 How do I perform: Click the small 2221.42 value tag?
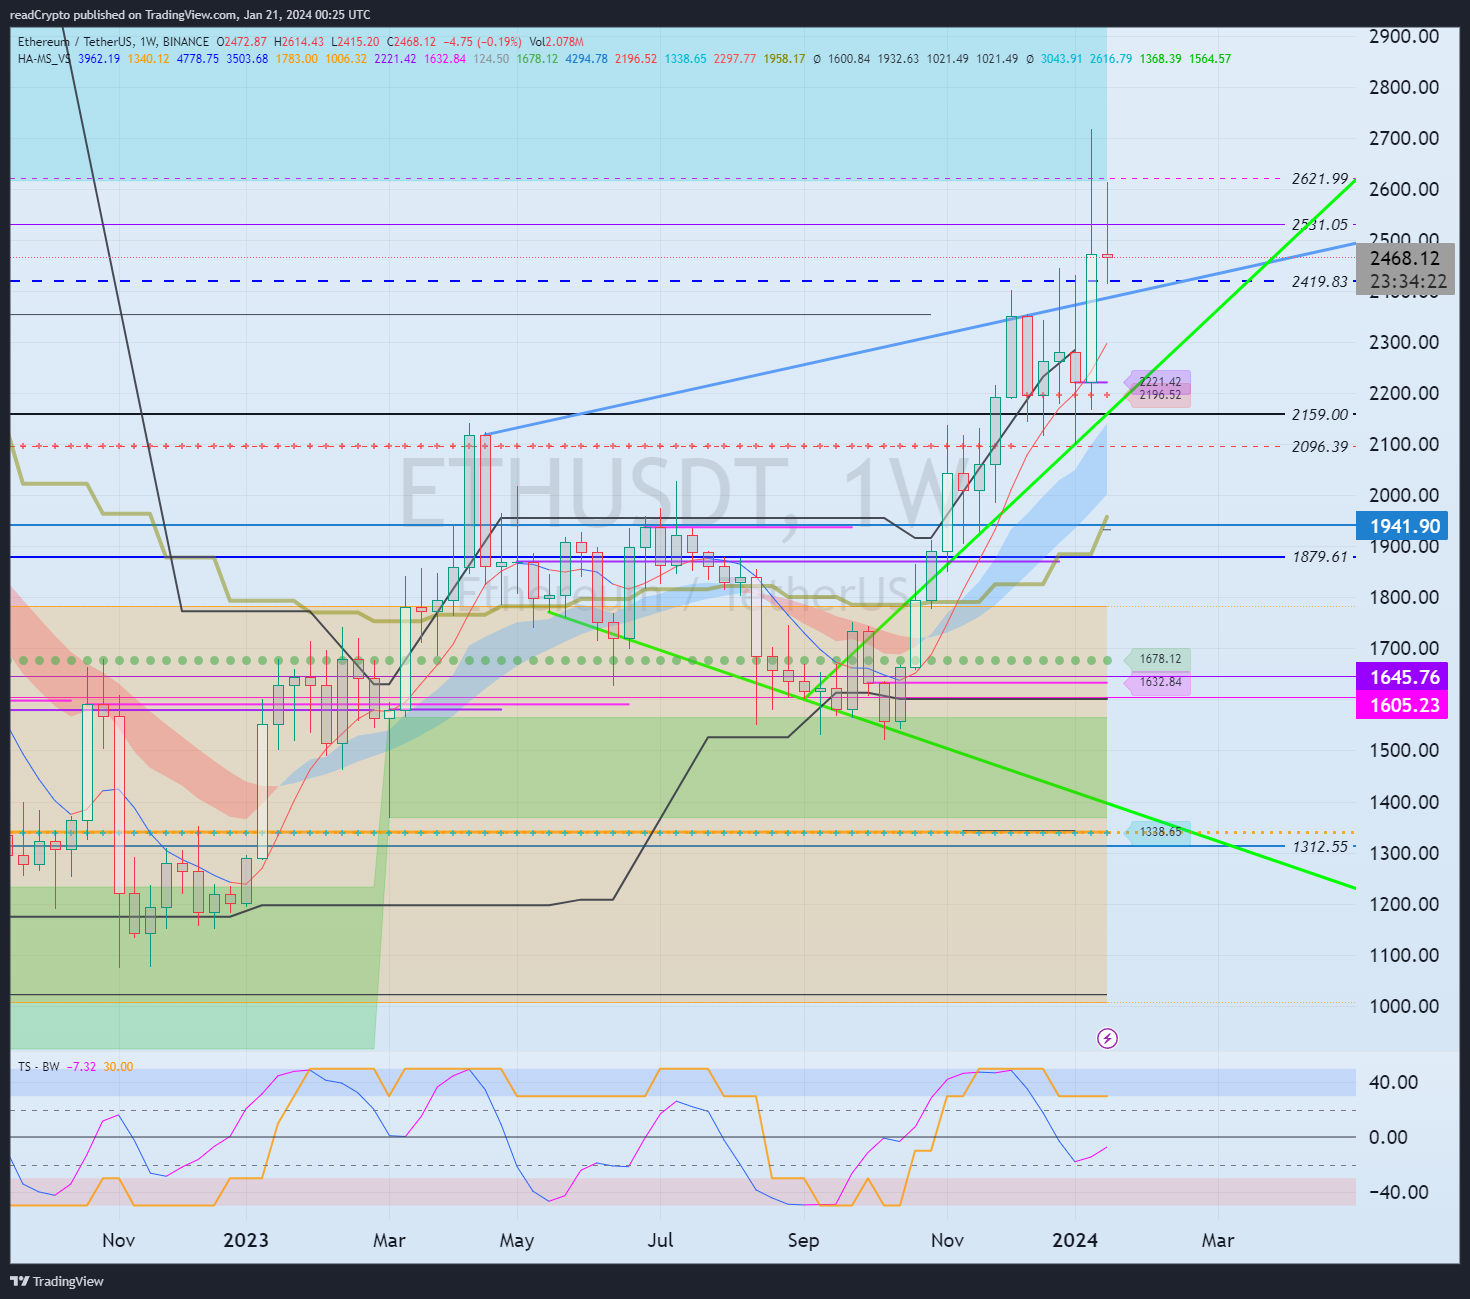click(x=1160, y=381)
